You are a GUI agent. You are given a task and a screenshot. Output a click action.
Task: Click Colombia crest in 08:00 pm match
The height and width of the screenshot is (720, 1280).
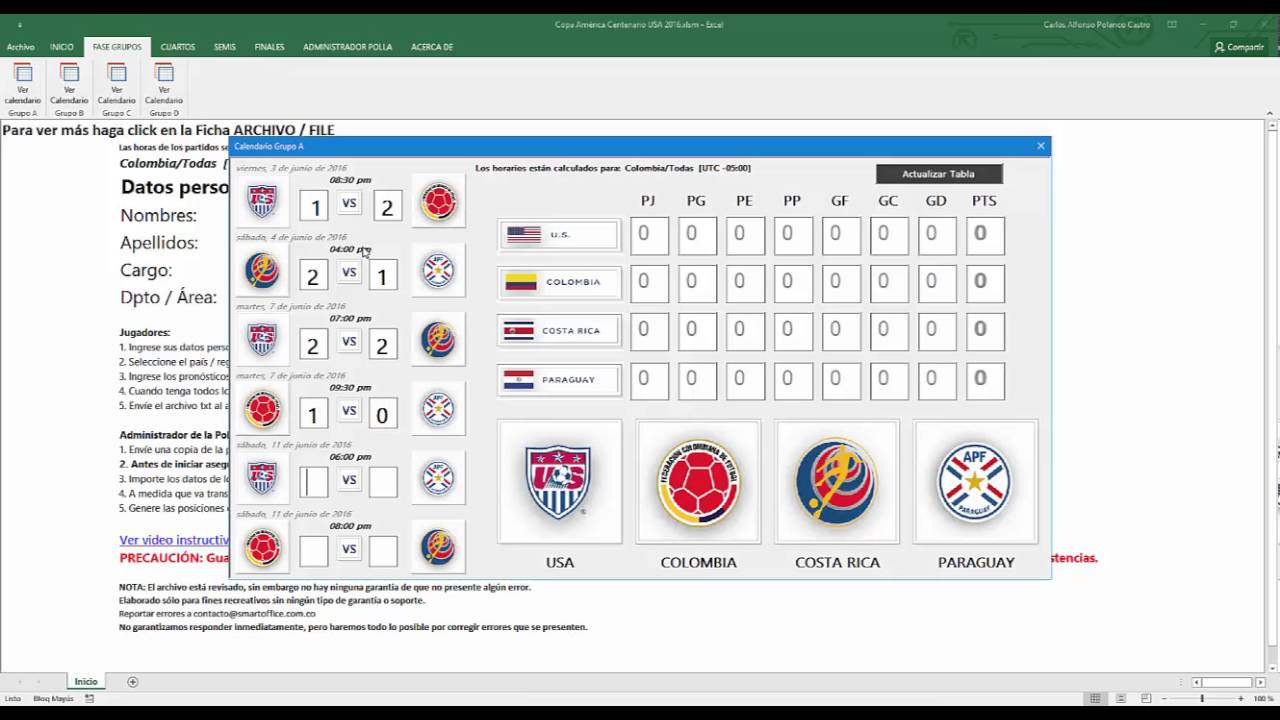(x=262, y=547)
